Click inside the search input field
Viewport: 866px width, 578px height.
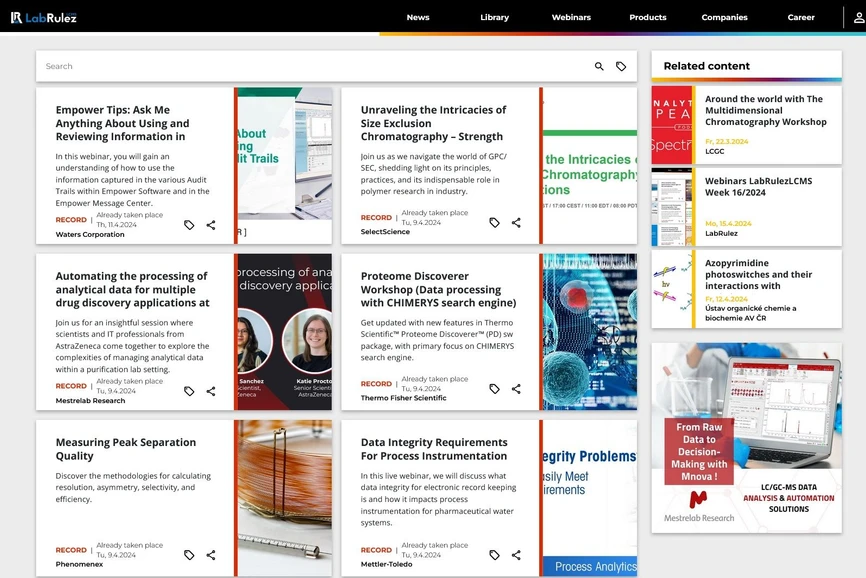(300, 66)
